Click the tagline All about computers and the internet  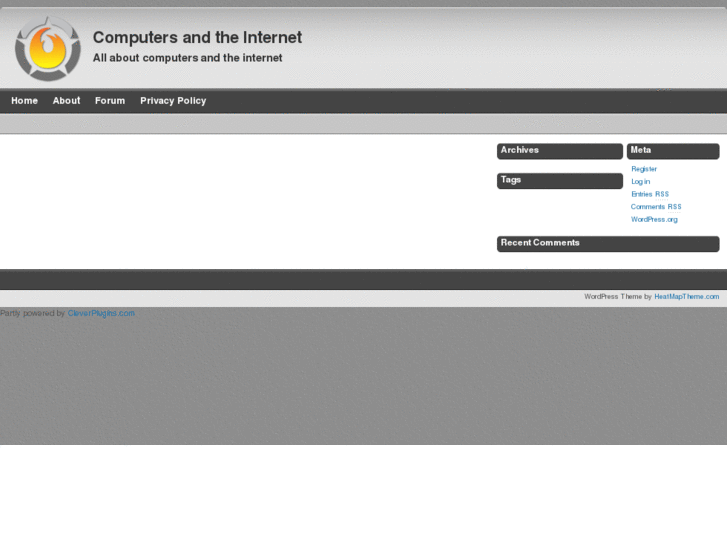pyautogui.click(x=187, y=58)
